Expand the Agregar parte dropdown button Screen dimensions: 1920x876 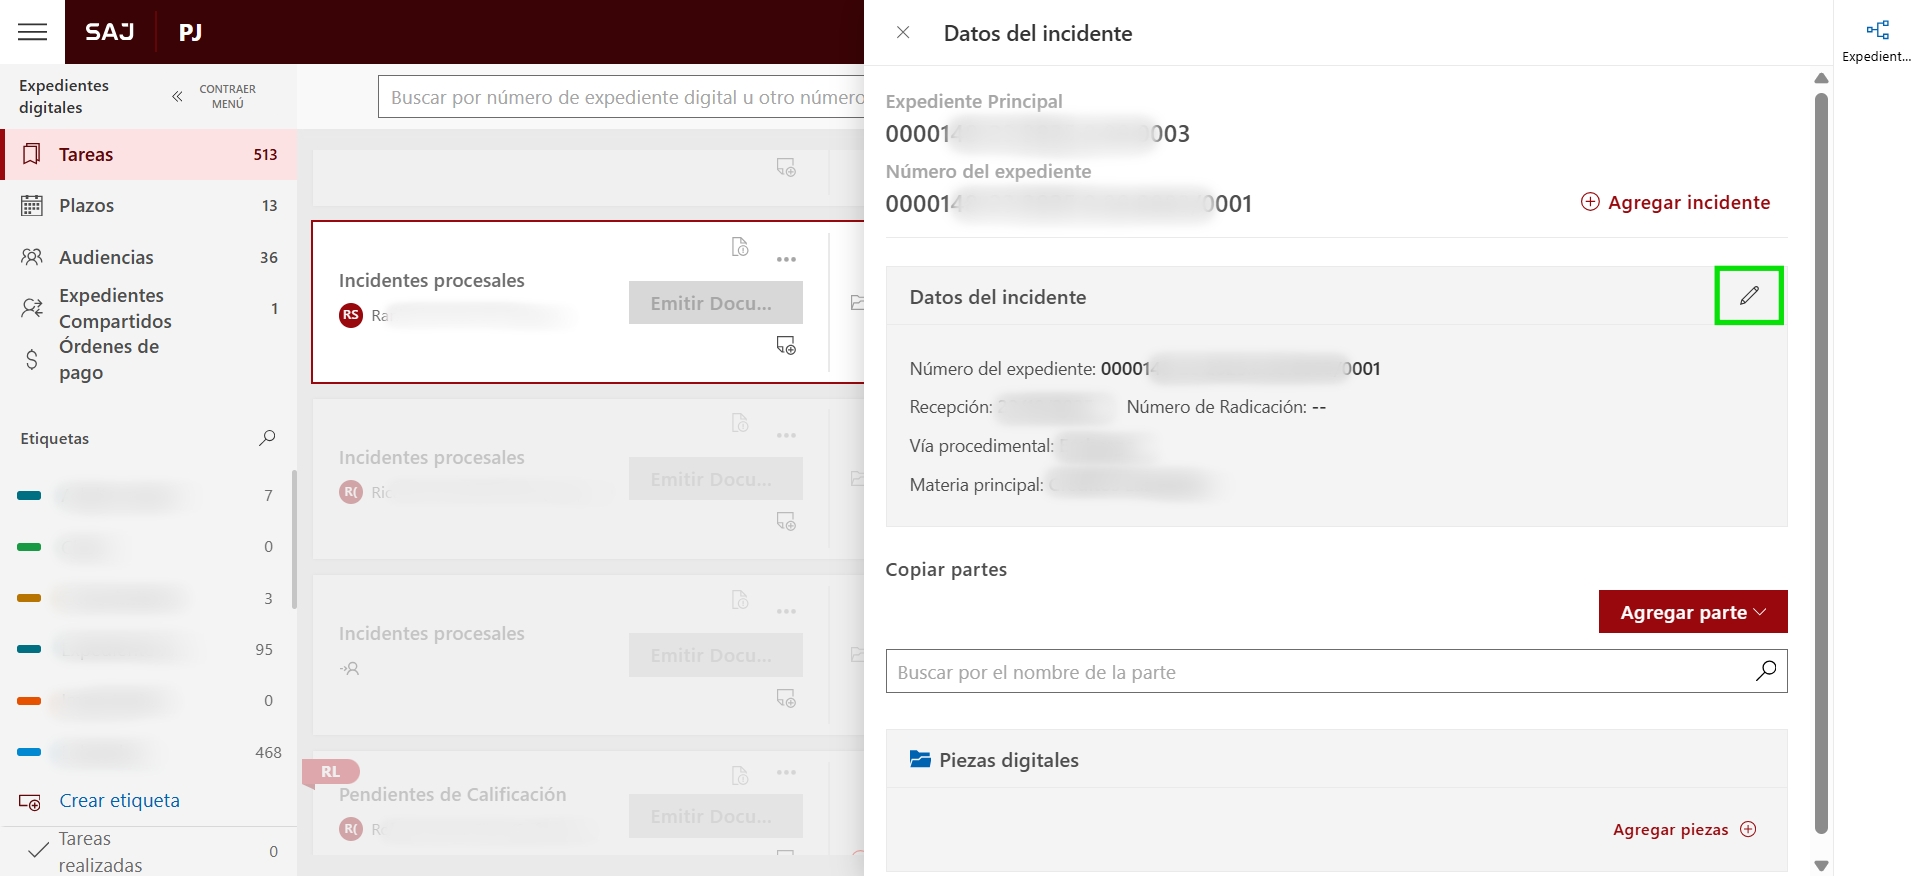(x=1692, y=612)
